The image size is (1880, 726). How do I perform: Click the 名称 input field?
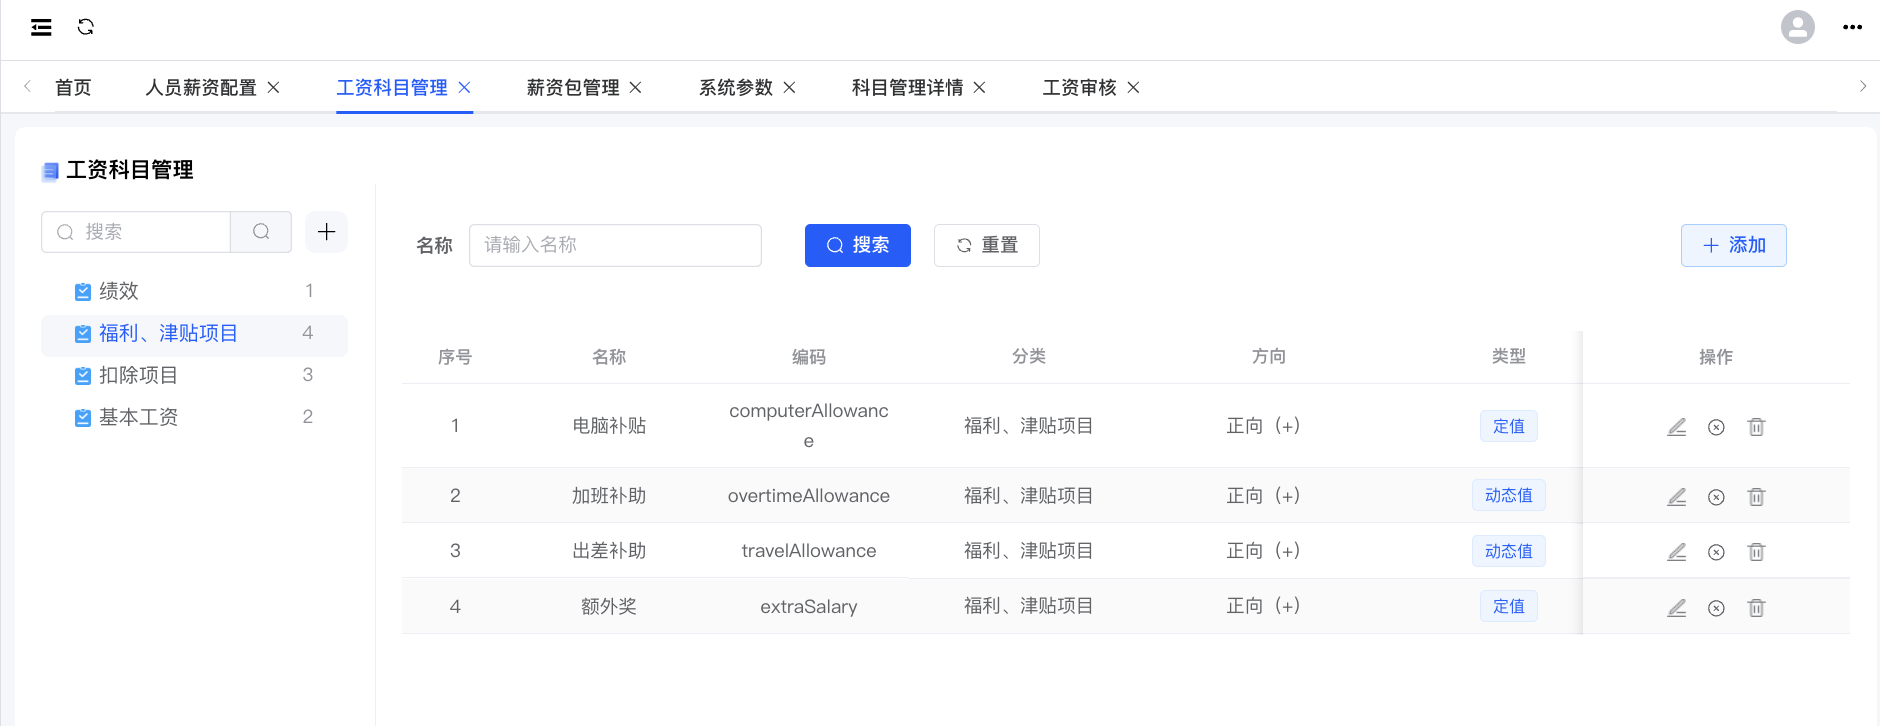(x=615, y=245)
